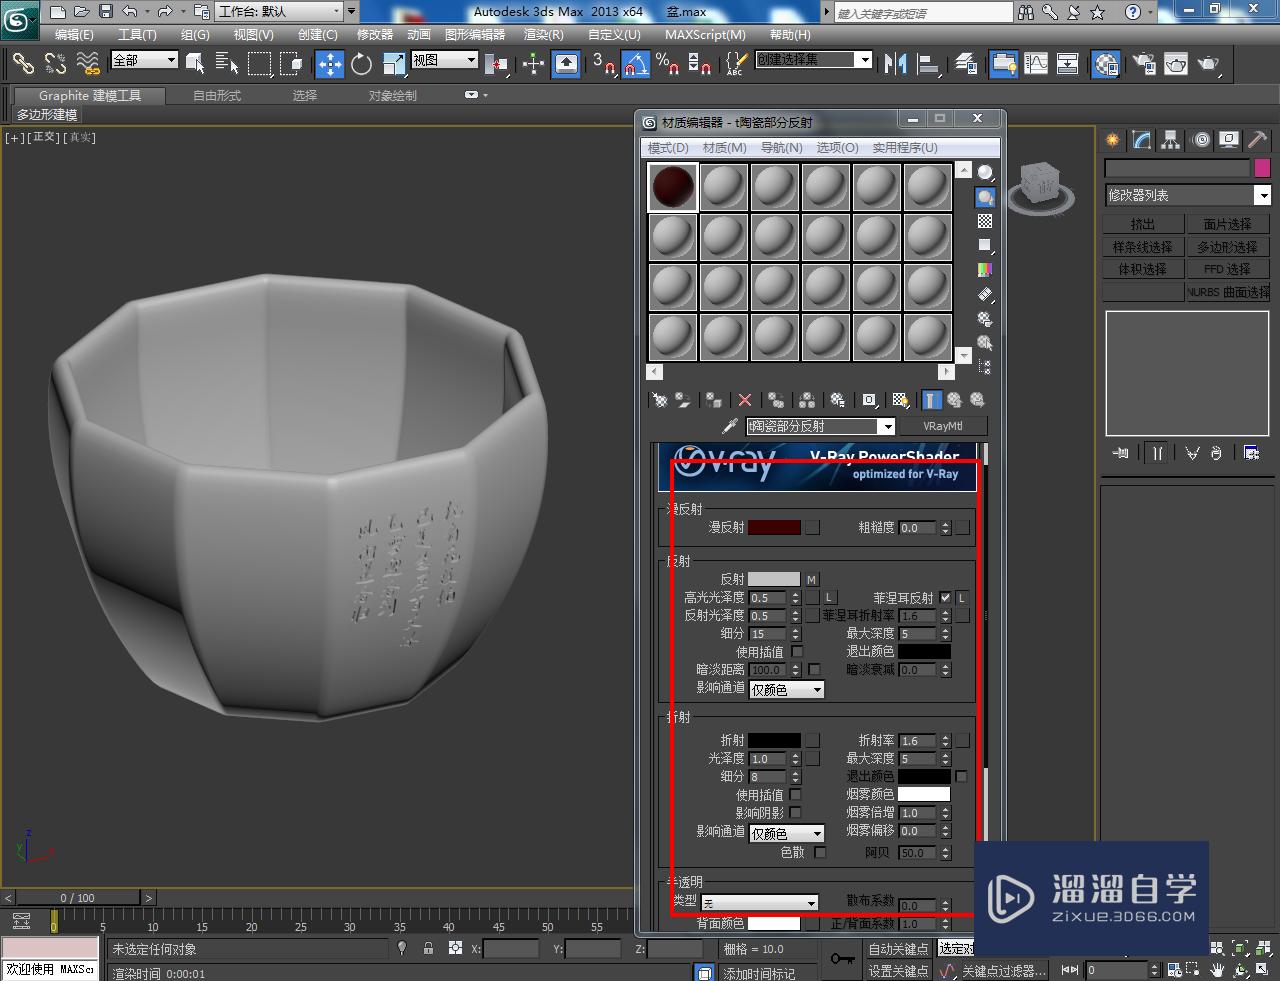Toggle 使用插值 checkbox in 折射 section
Screen dimensions: 1280x981
[796, 795]
